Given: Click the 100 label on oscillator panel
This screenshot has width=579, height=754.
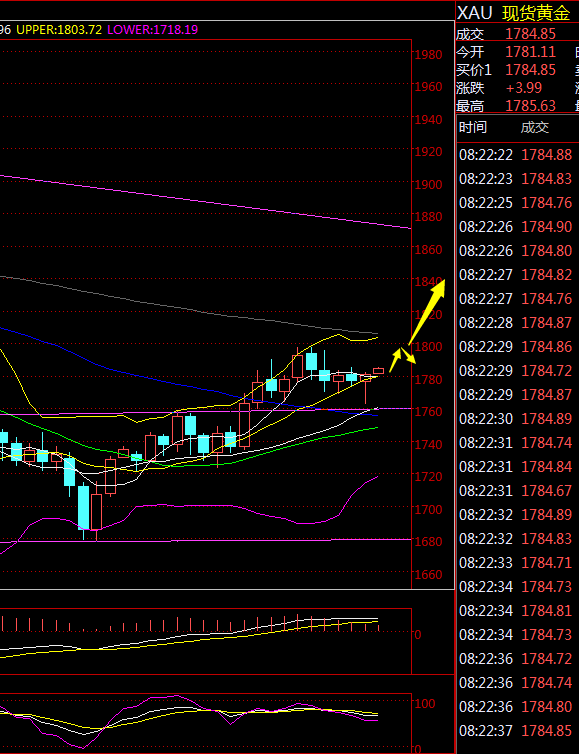Looking at the screenshot, I should [424, 704].
